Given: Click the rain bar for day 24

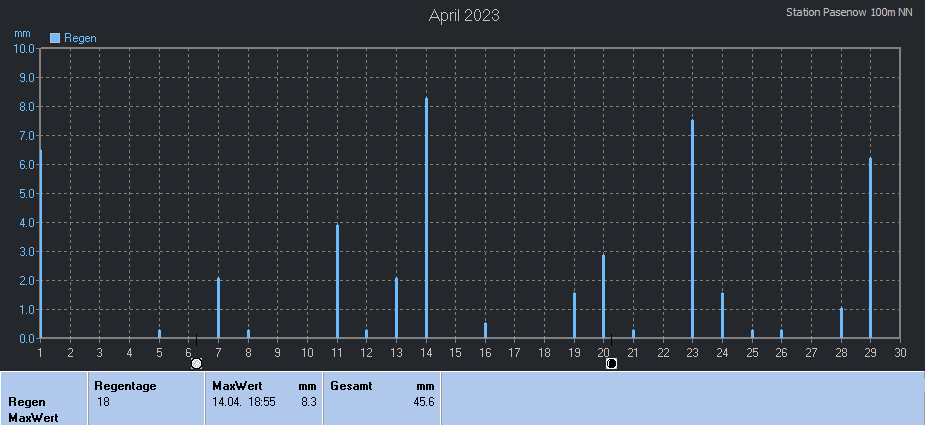Looking at the screenshot, I should [722, 315].
